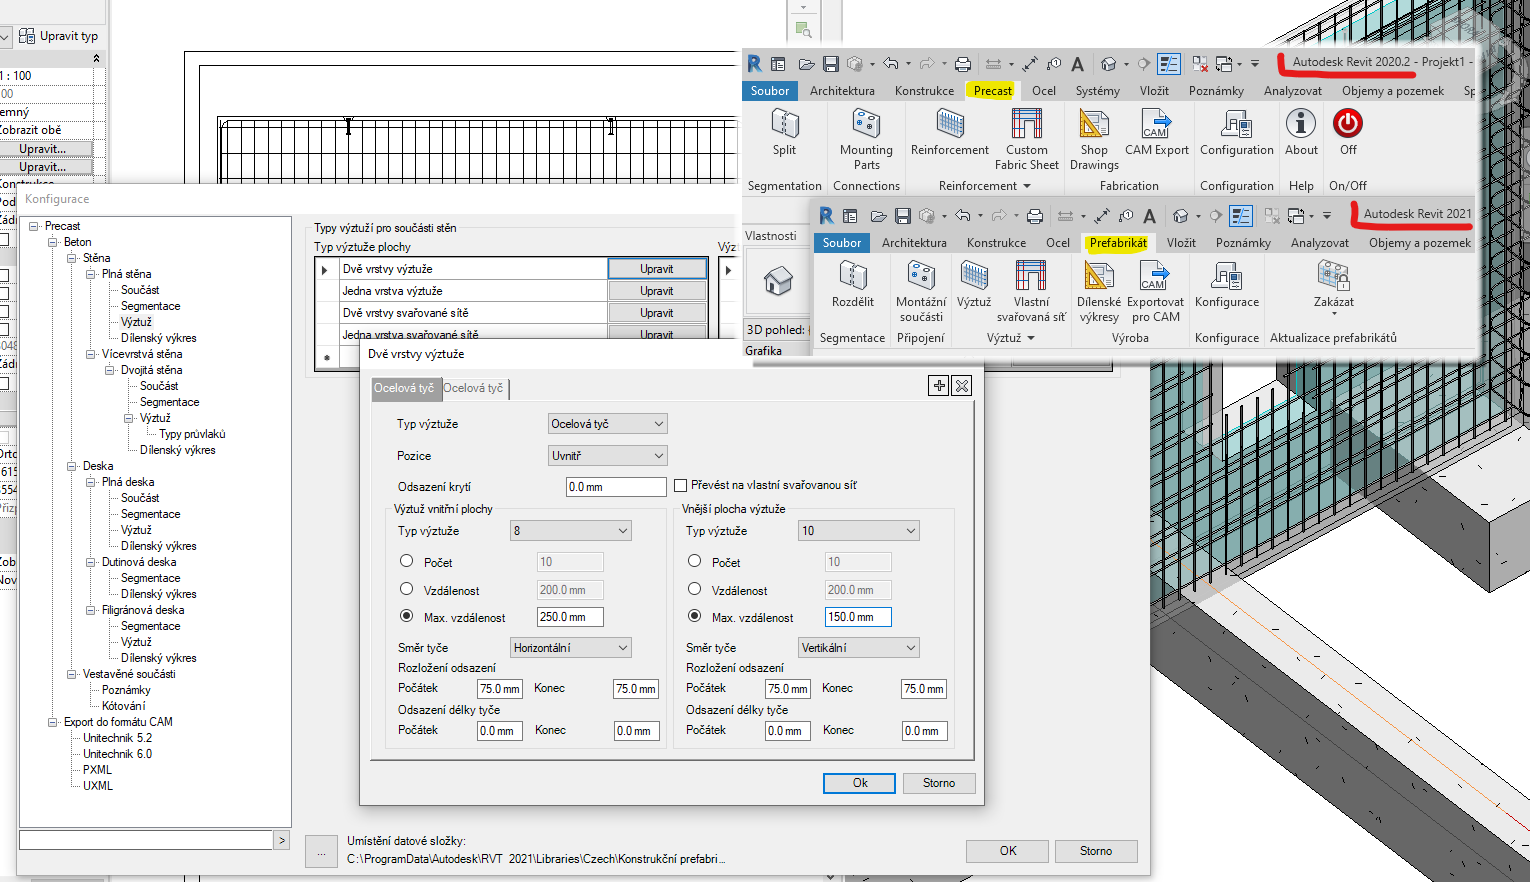1530x882 pixels.
Task: Click the add tab plus icon in dialog
Action: click(939, 386)
